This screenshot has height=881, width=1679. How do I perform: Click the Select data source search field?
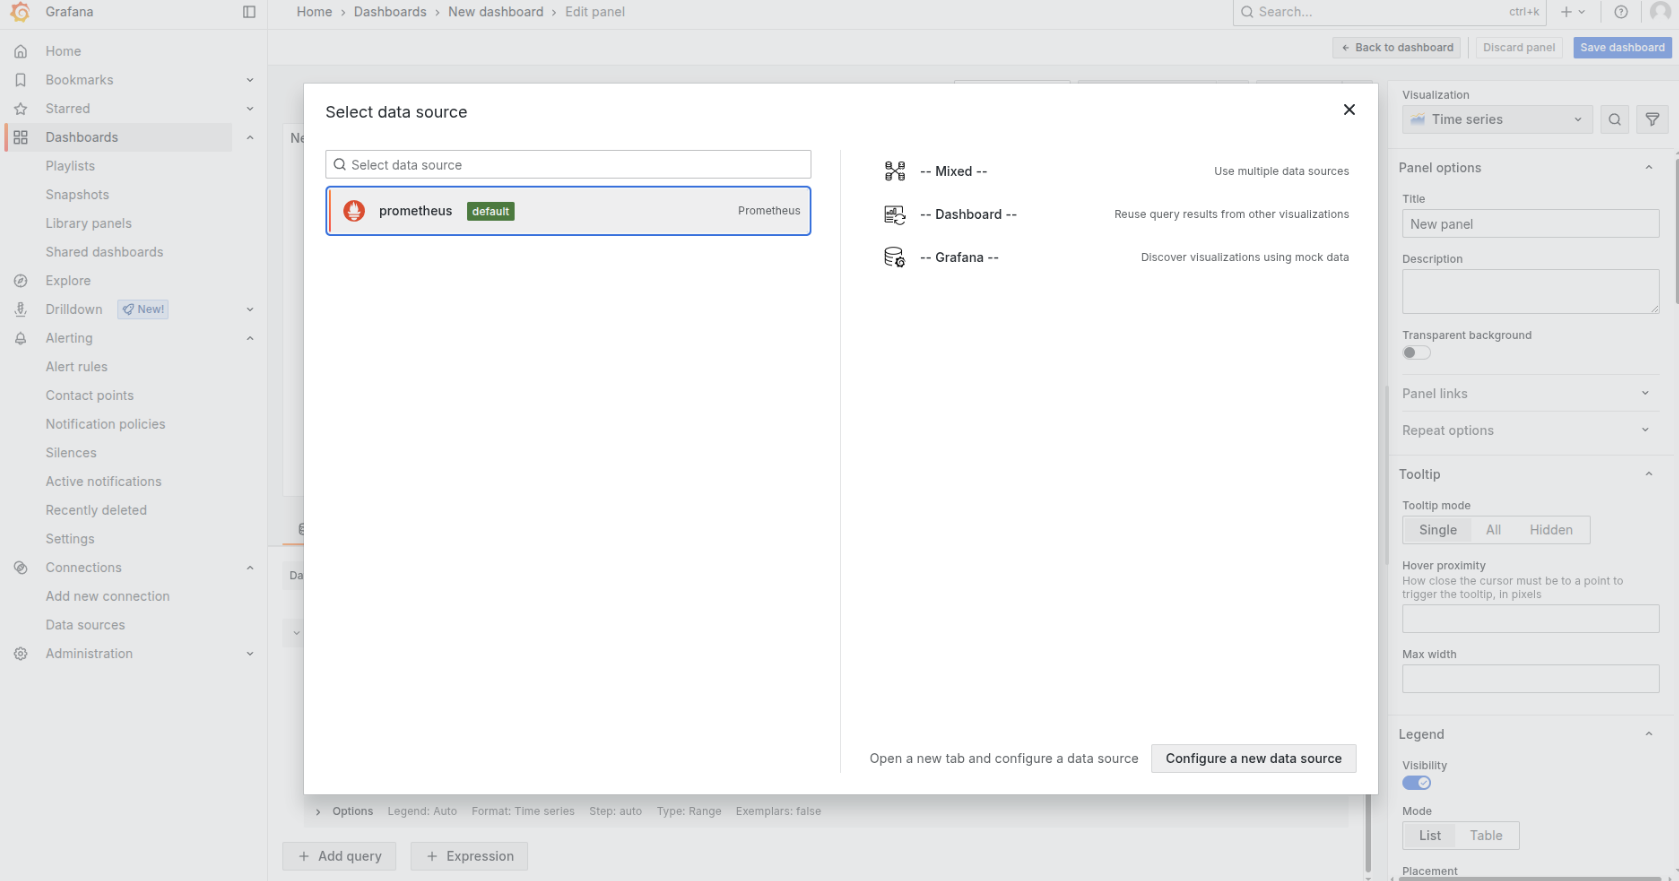[x=568, y=165]
